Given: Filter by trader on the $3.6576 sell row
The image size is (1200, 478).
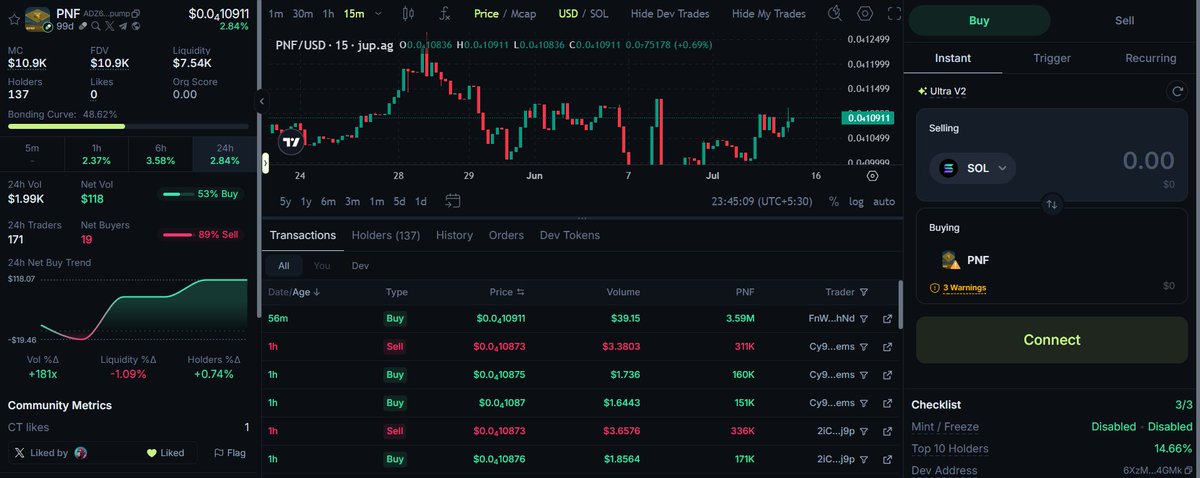Looking at the screenshot, I should point(864,431).
